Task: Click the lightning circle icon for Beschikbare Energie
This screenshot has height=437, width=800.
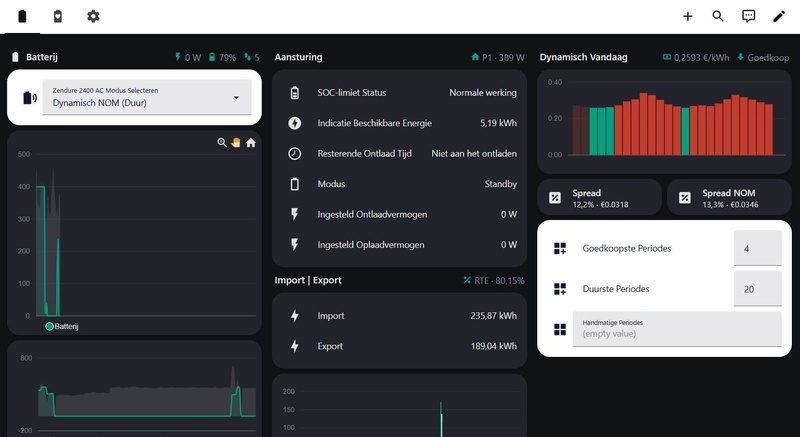Action: pos(294,123)
